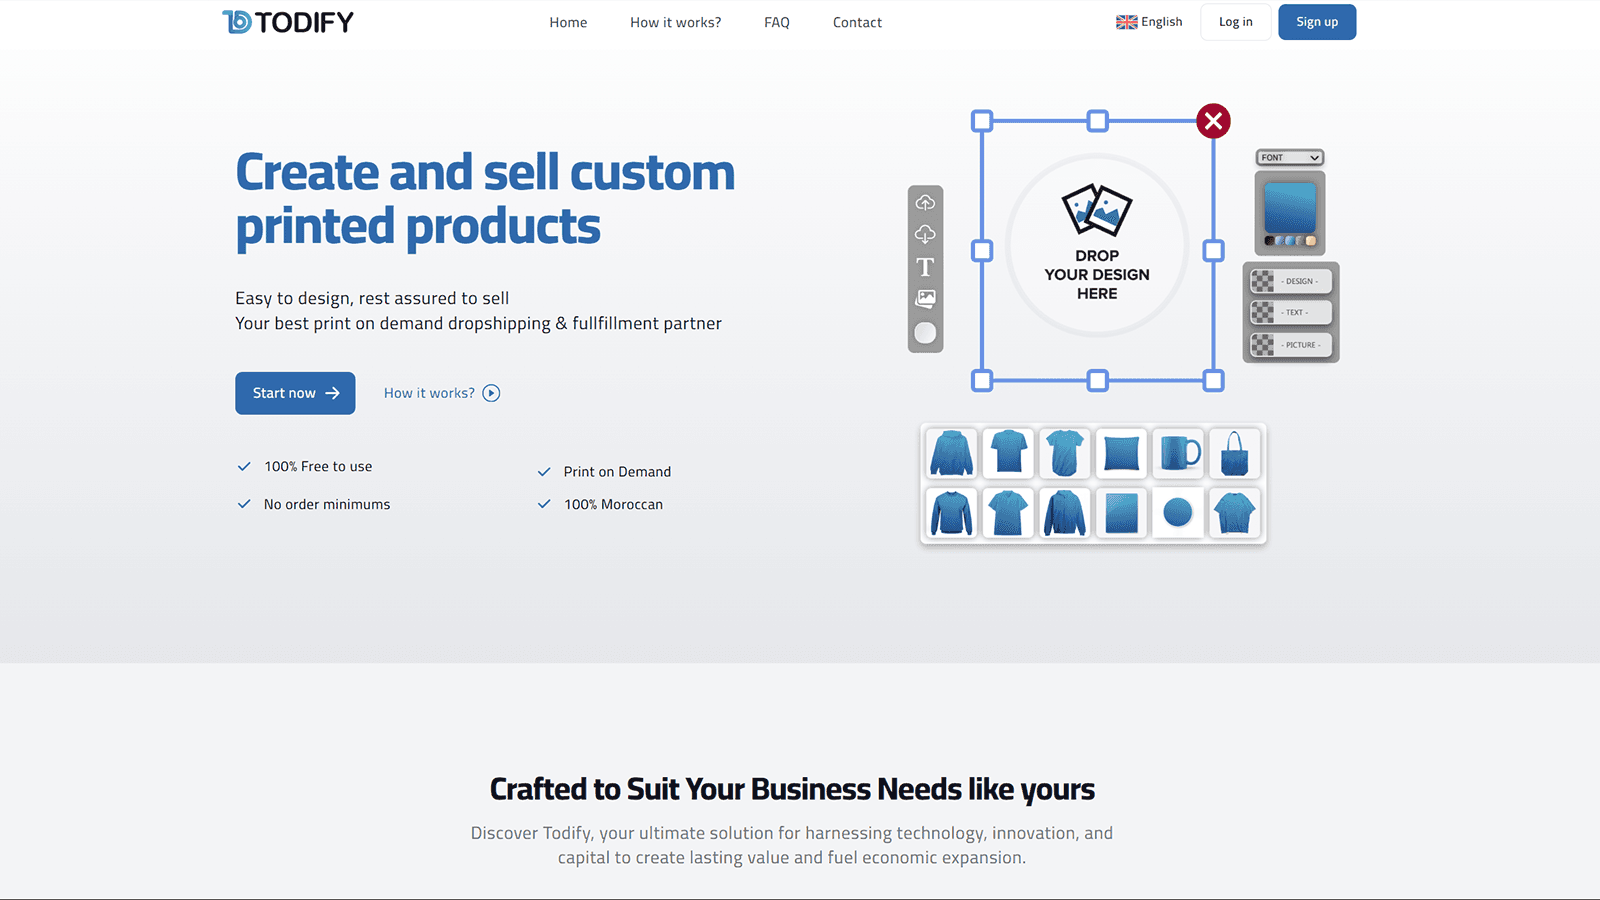Open the FAQ page from the navigation

[776, 22]
